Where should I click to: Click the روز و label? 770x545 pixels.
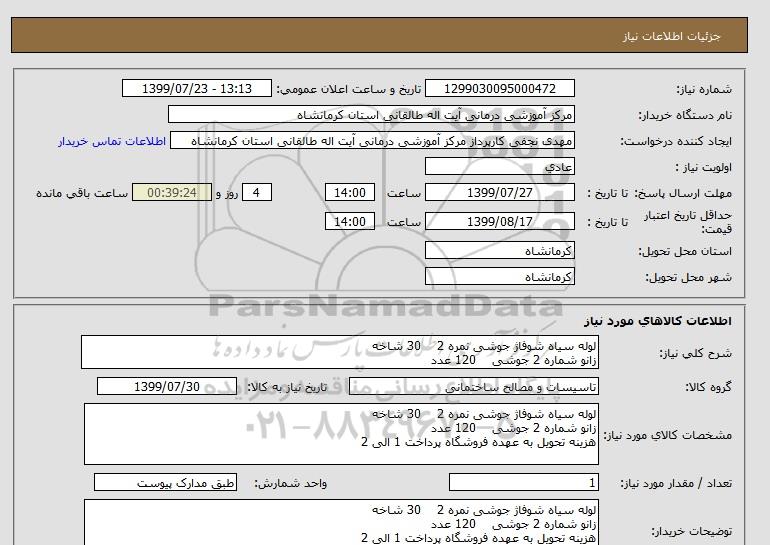pos(227,193)
